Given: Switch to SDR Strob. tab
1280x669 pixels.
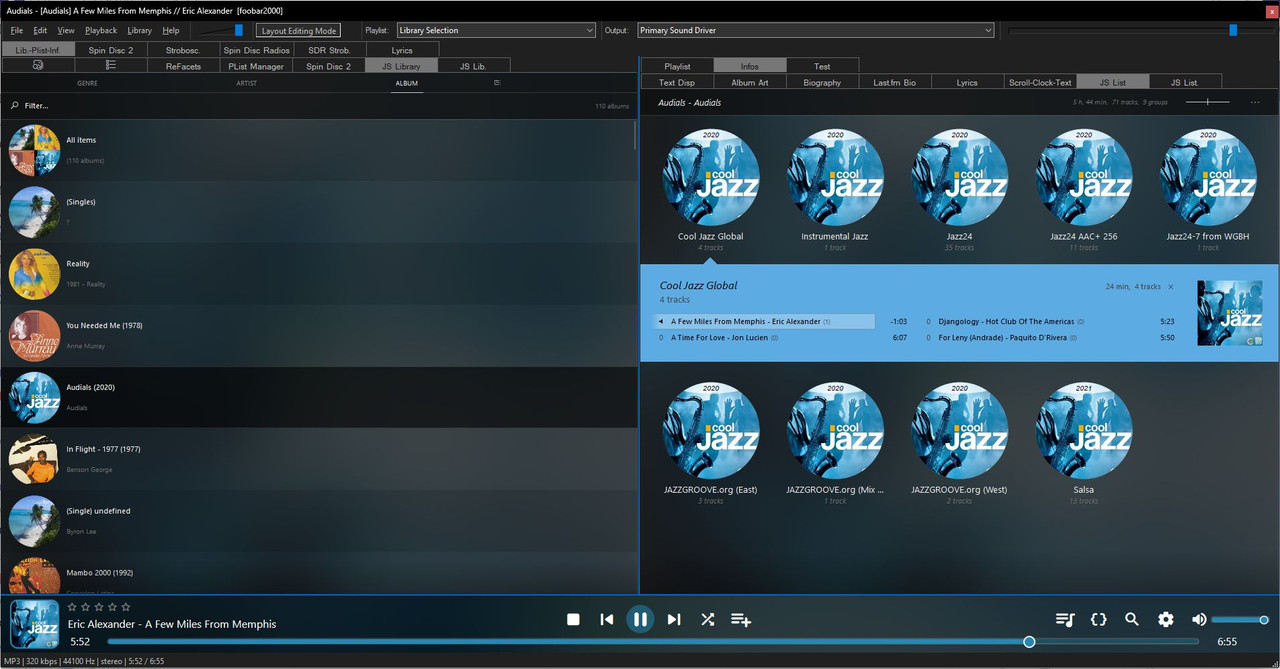Looking at the screenshot, I should (x=329, y=50).
